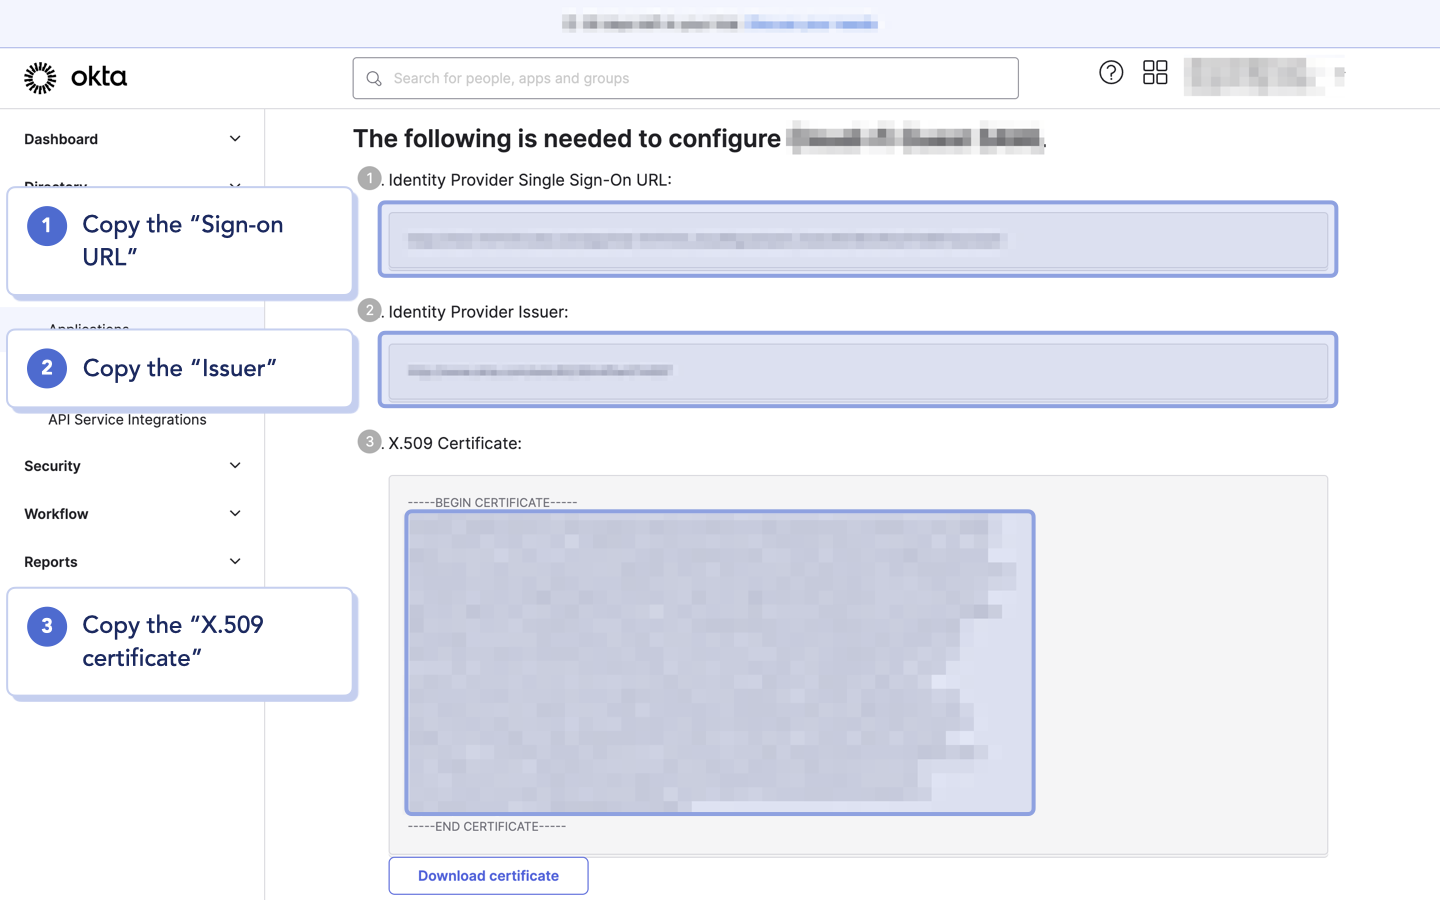
Task: Click the blue step 1 badge in Sign-on URL callout
Action: (46, 226)
